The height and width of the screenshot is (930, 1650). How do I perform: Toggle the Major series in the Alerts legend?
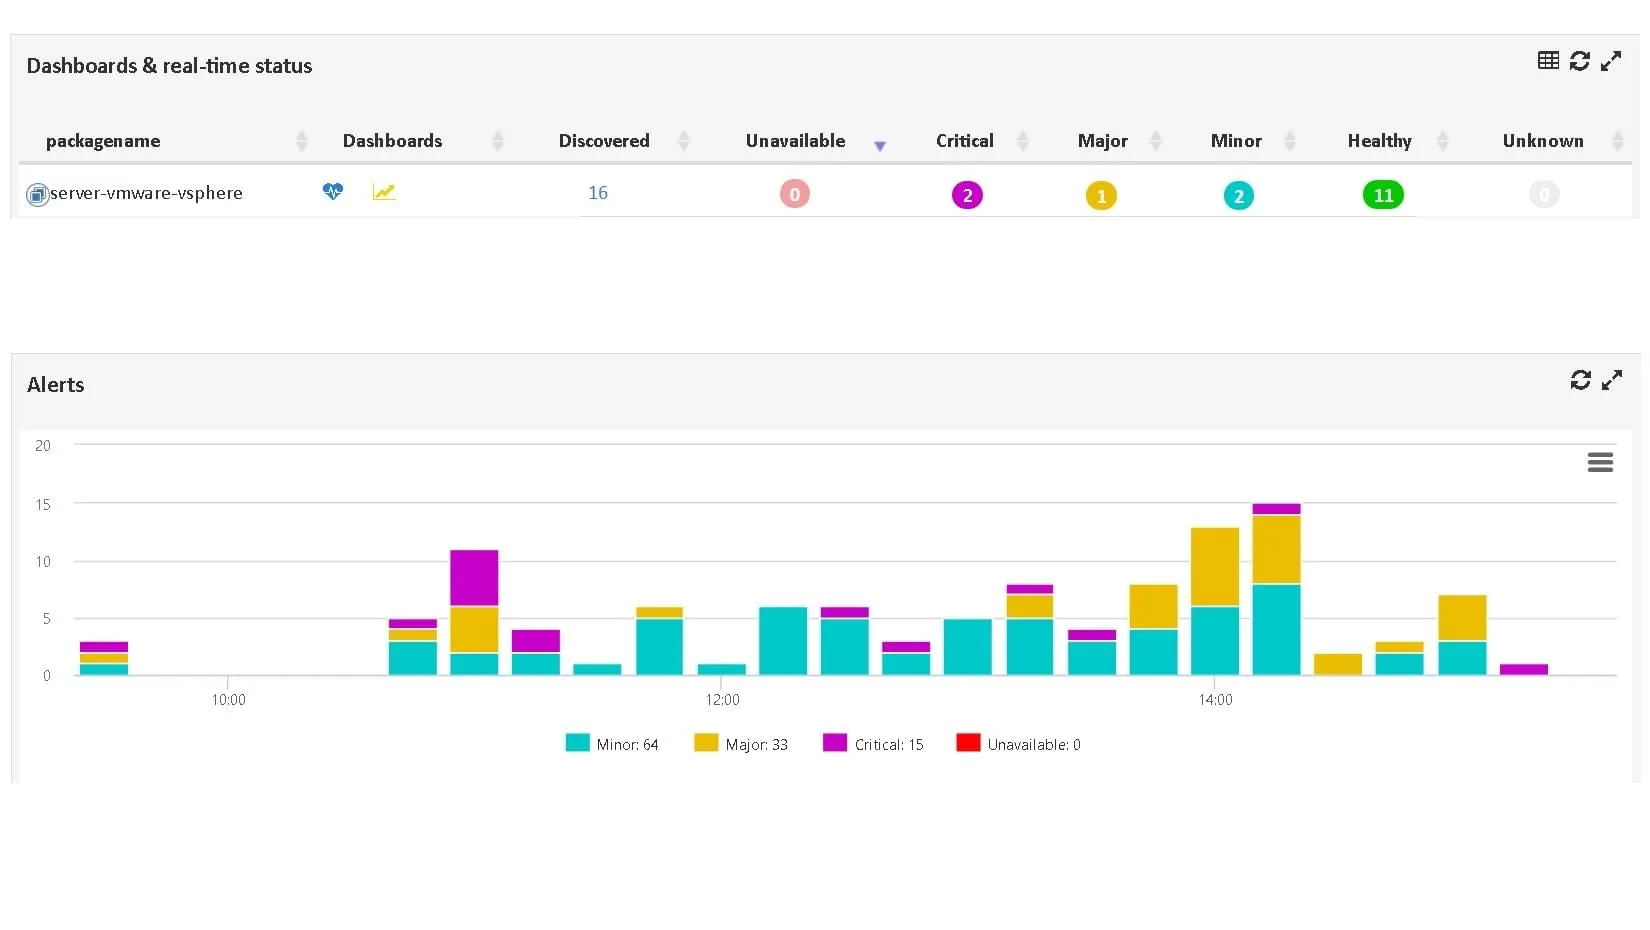click(x=757, y=744)
